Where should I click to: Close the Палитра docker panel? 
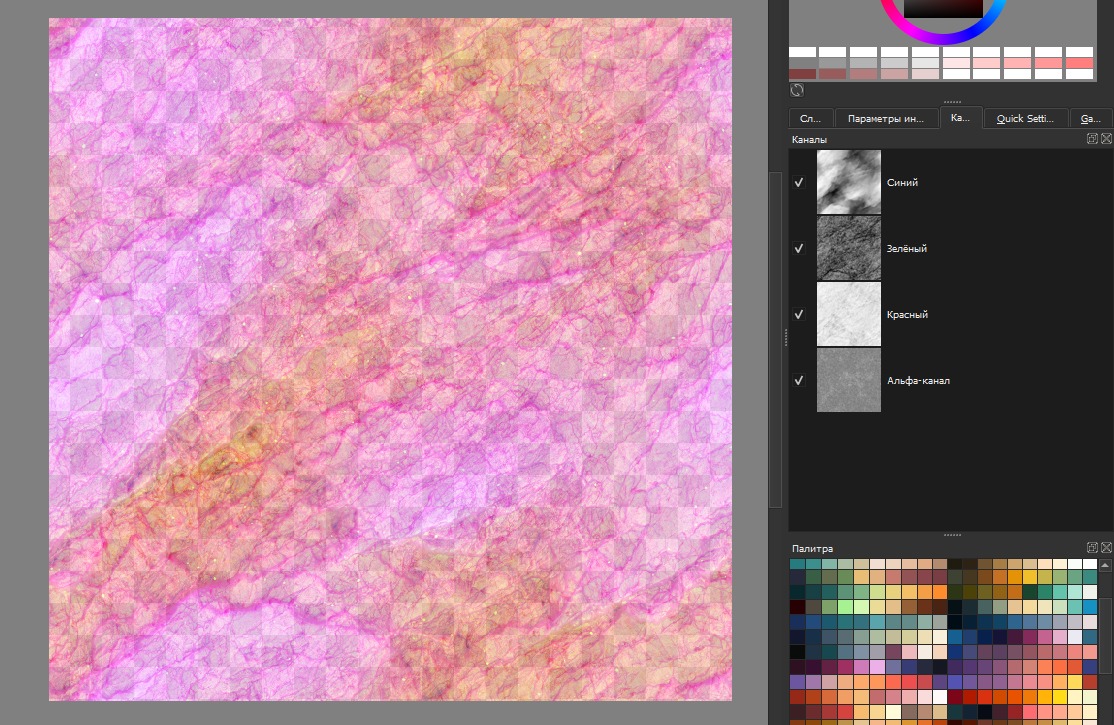pos(1106,548)
